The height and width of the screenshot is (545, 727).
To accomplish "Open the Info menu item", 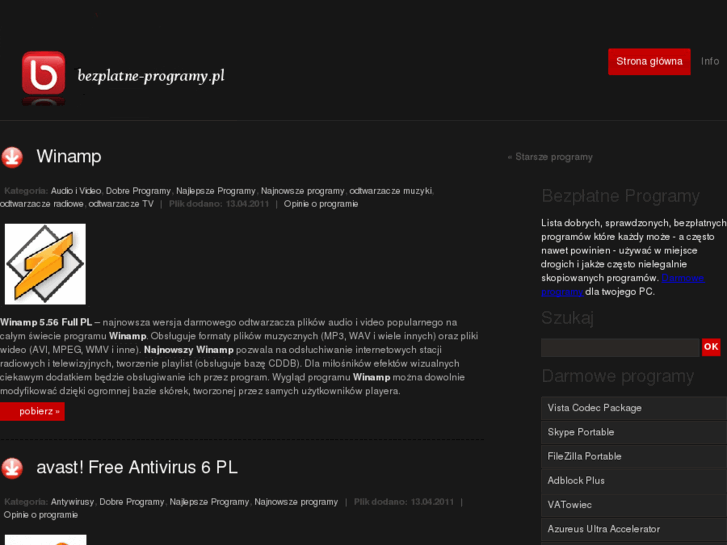I will (710, 61).
